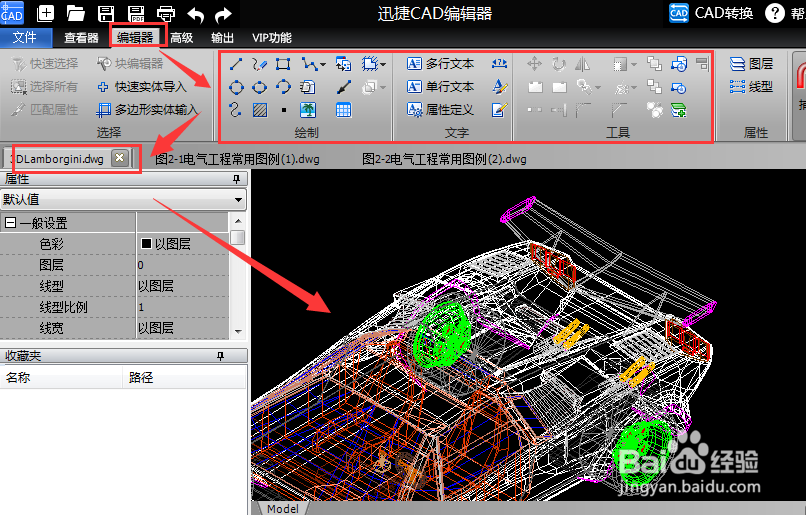The image size is (806, 515).
Task: Click the text style edit icon
Action: (x=499, y=87)
